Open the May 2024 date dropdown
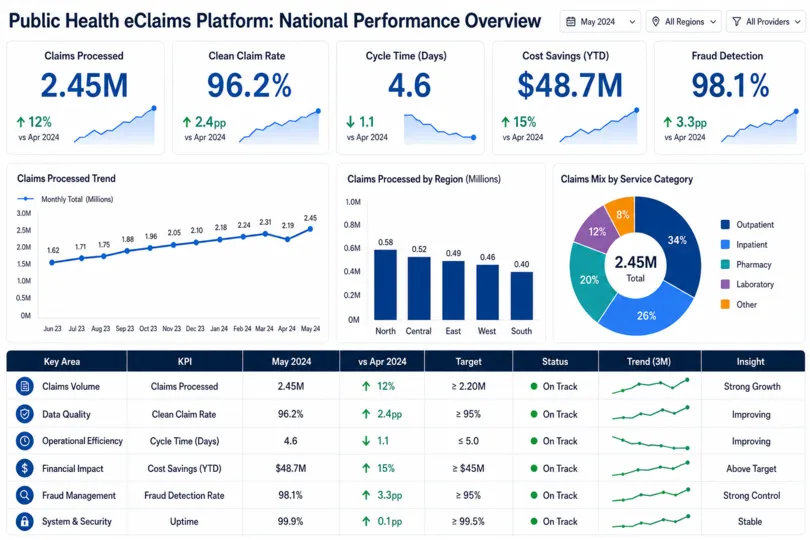810x540 pixels. 600,22
